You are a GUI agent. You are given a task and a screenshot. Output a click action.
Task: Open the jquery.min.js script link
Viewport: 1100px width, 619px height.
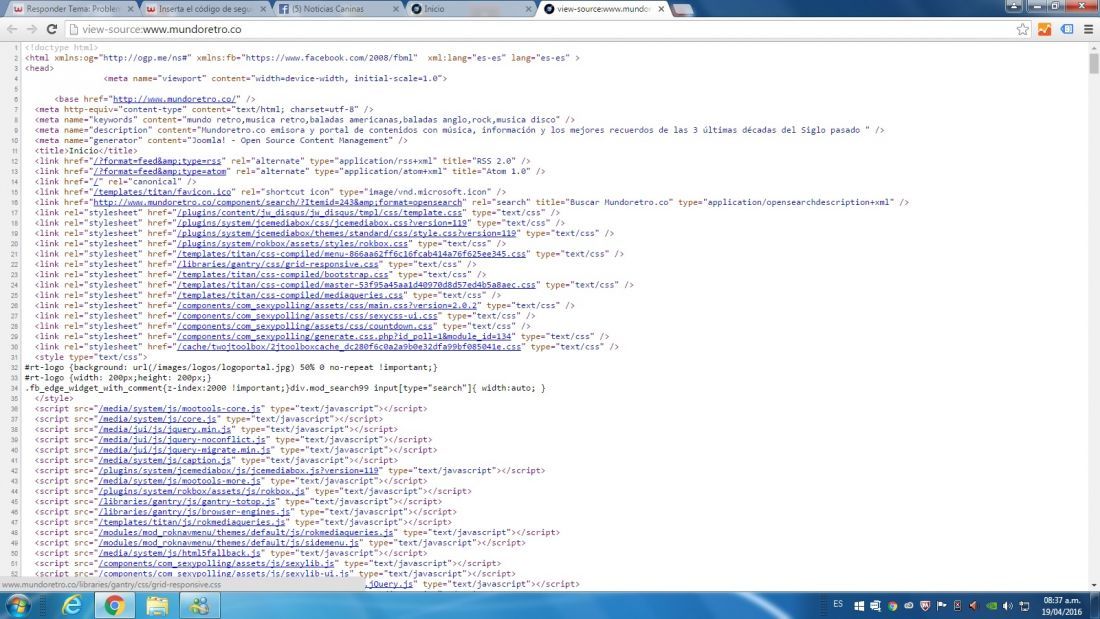click(165, 429)
